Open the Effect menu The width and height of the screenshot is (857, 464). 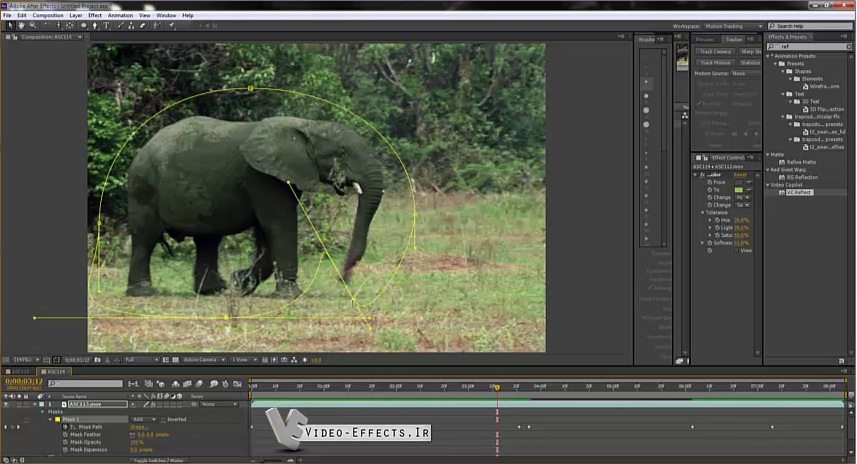pyautogui.click(x=95, y=15)
